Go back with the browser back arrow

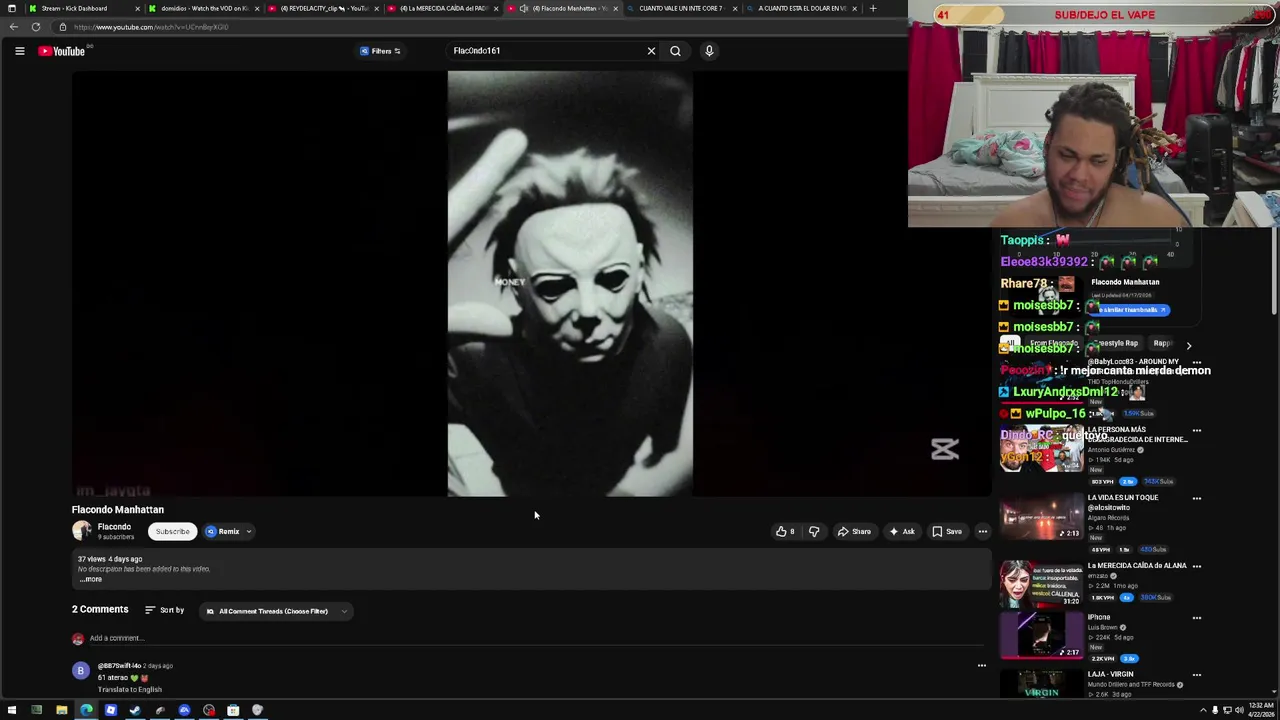pos(13,27)
